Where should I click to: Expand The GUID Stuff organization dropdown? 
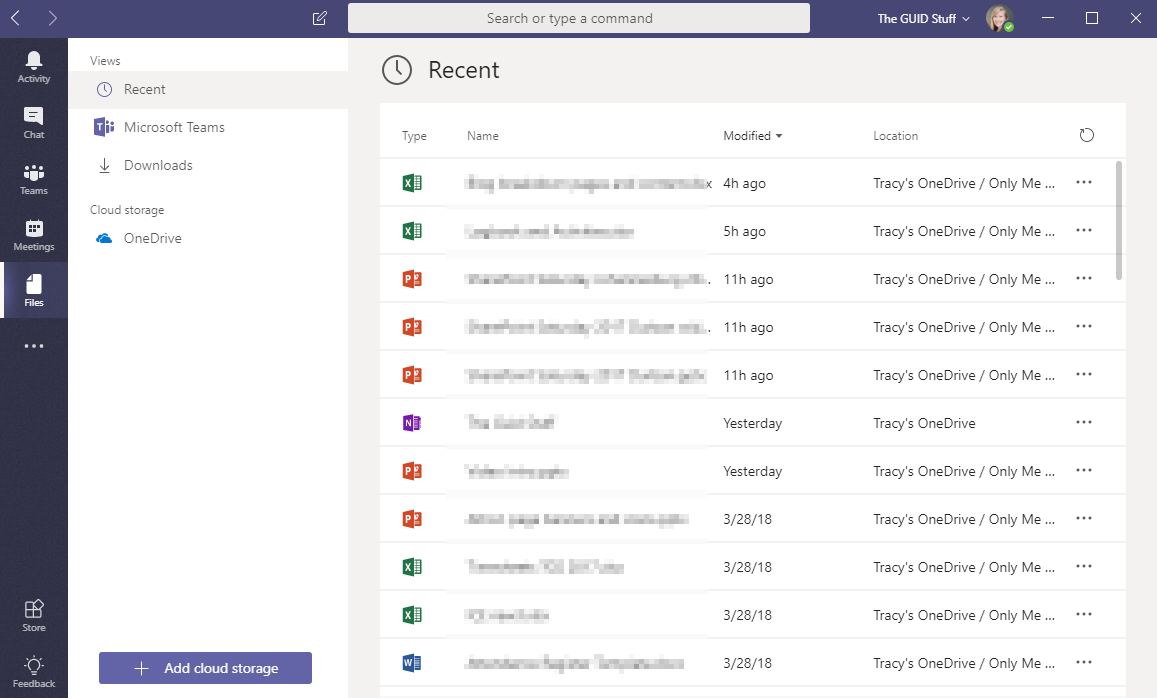(923, 18)
